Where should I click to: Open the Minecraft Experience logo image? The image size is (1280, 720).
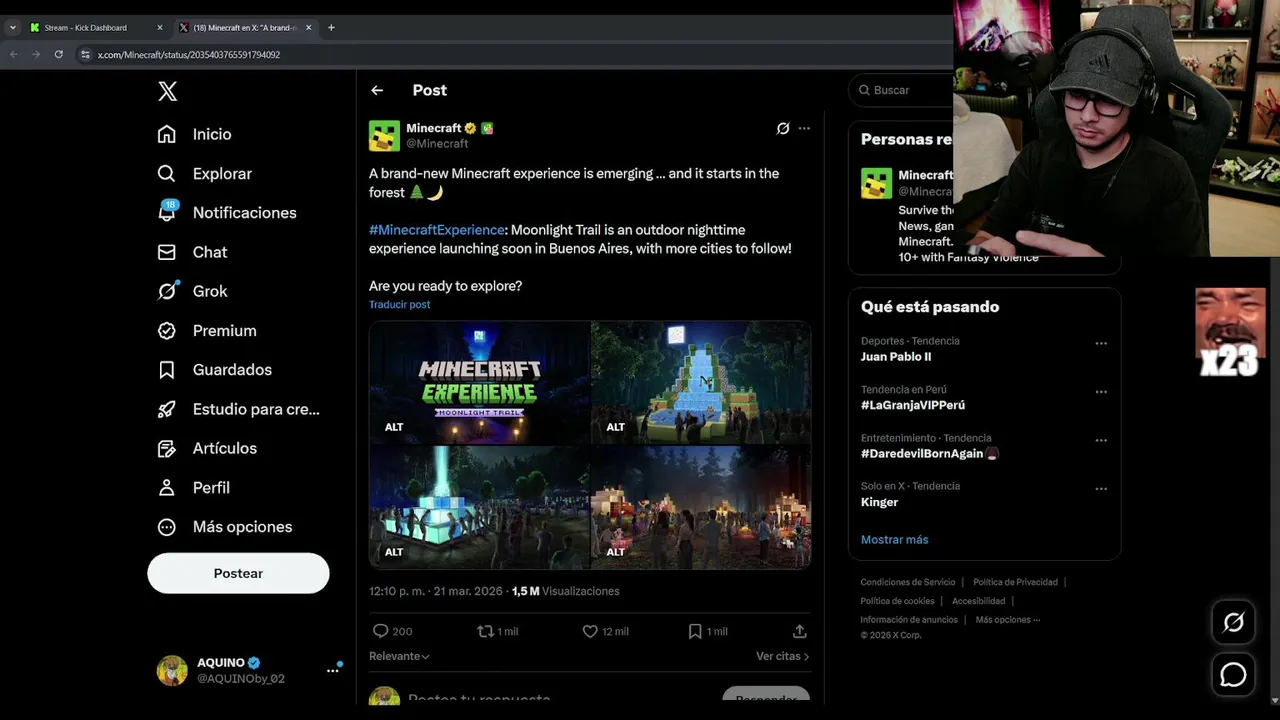tap(479, 382)
